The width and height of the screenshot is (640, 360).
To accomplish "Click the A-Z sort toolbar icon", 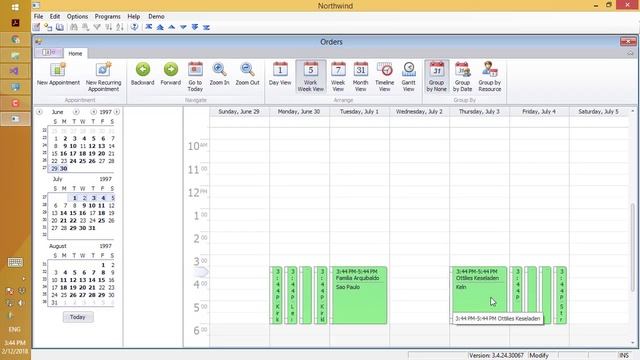I will click(x=120, y=27).
